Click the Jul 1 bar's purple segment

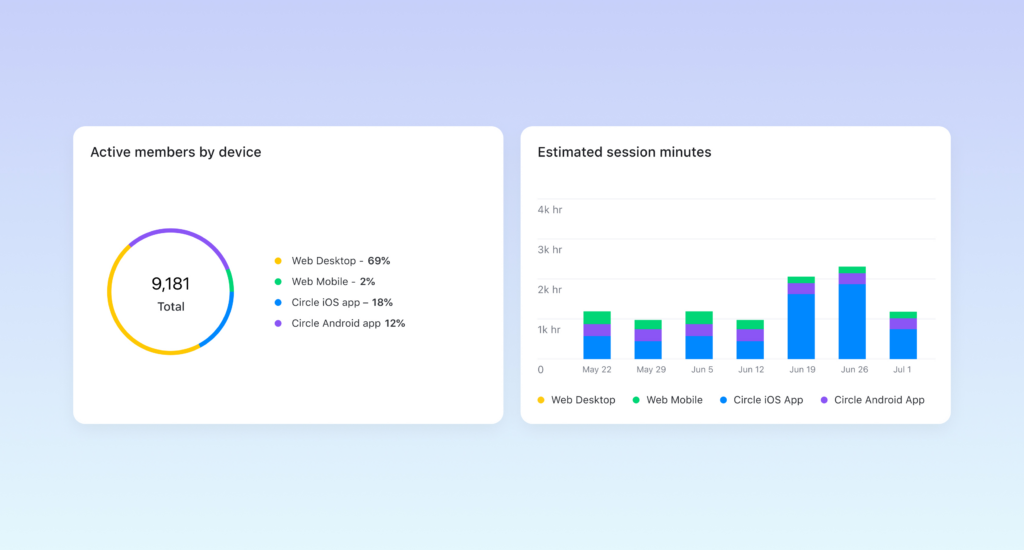point(903,323)
